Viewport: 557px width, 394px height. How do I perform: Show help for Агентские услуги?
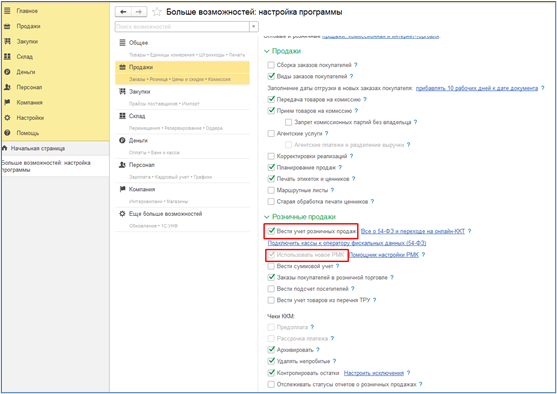326,134
